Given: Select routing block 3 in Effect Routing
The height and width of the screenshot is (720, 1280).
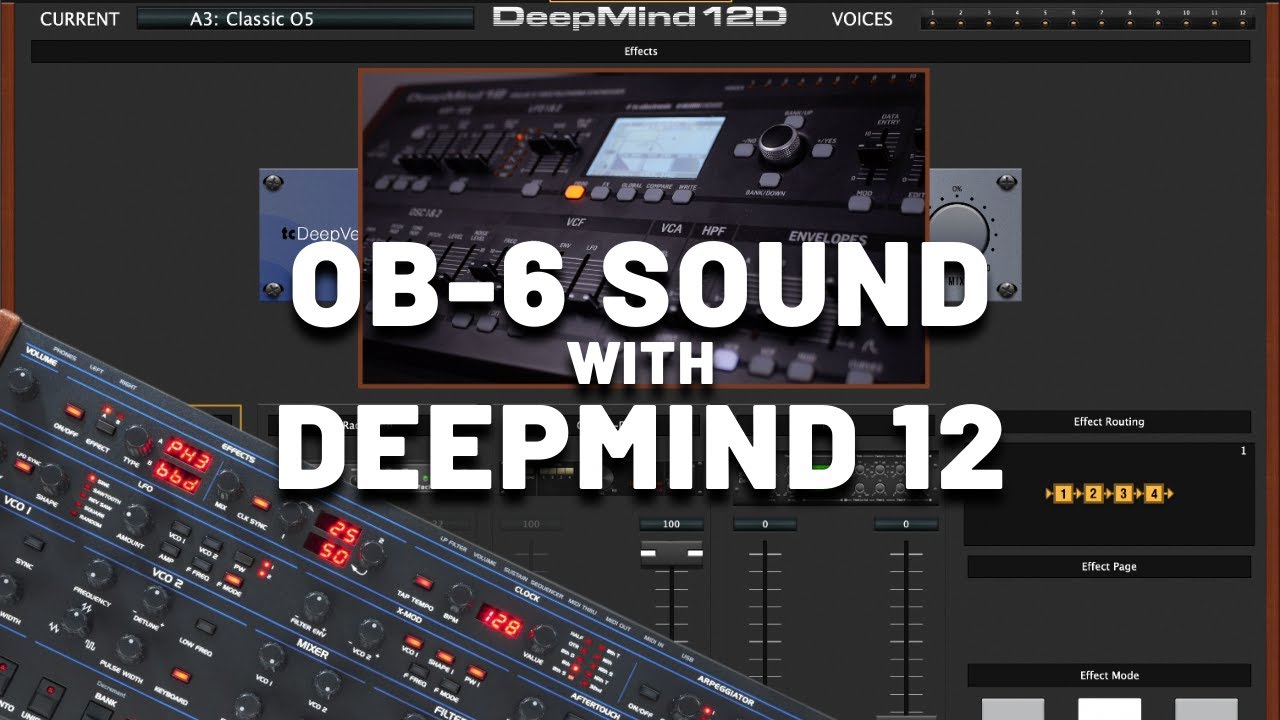Looking at the screenshot, I should 1123,494.
